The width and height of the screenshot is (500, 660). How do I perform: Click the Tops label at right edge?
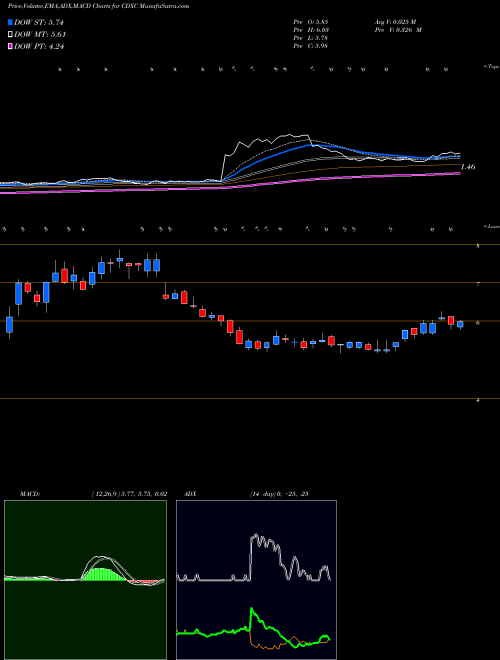pos(491,67)
